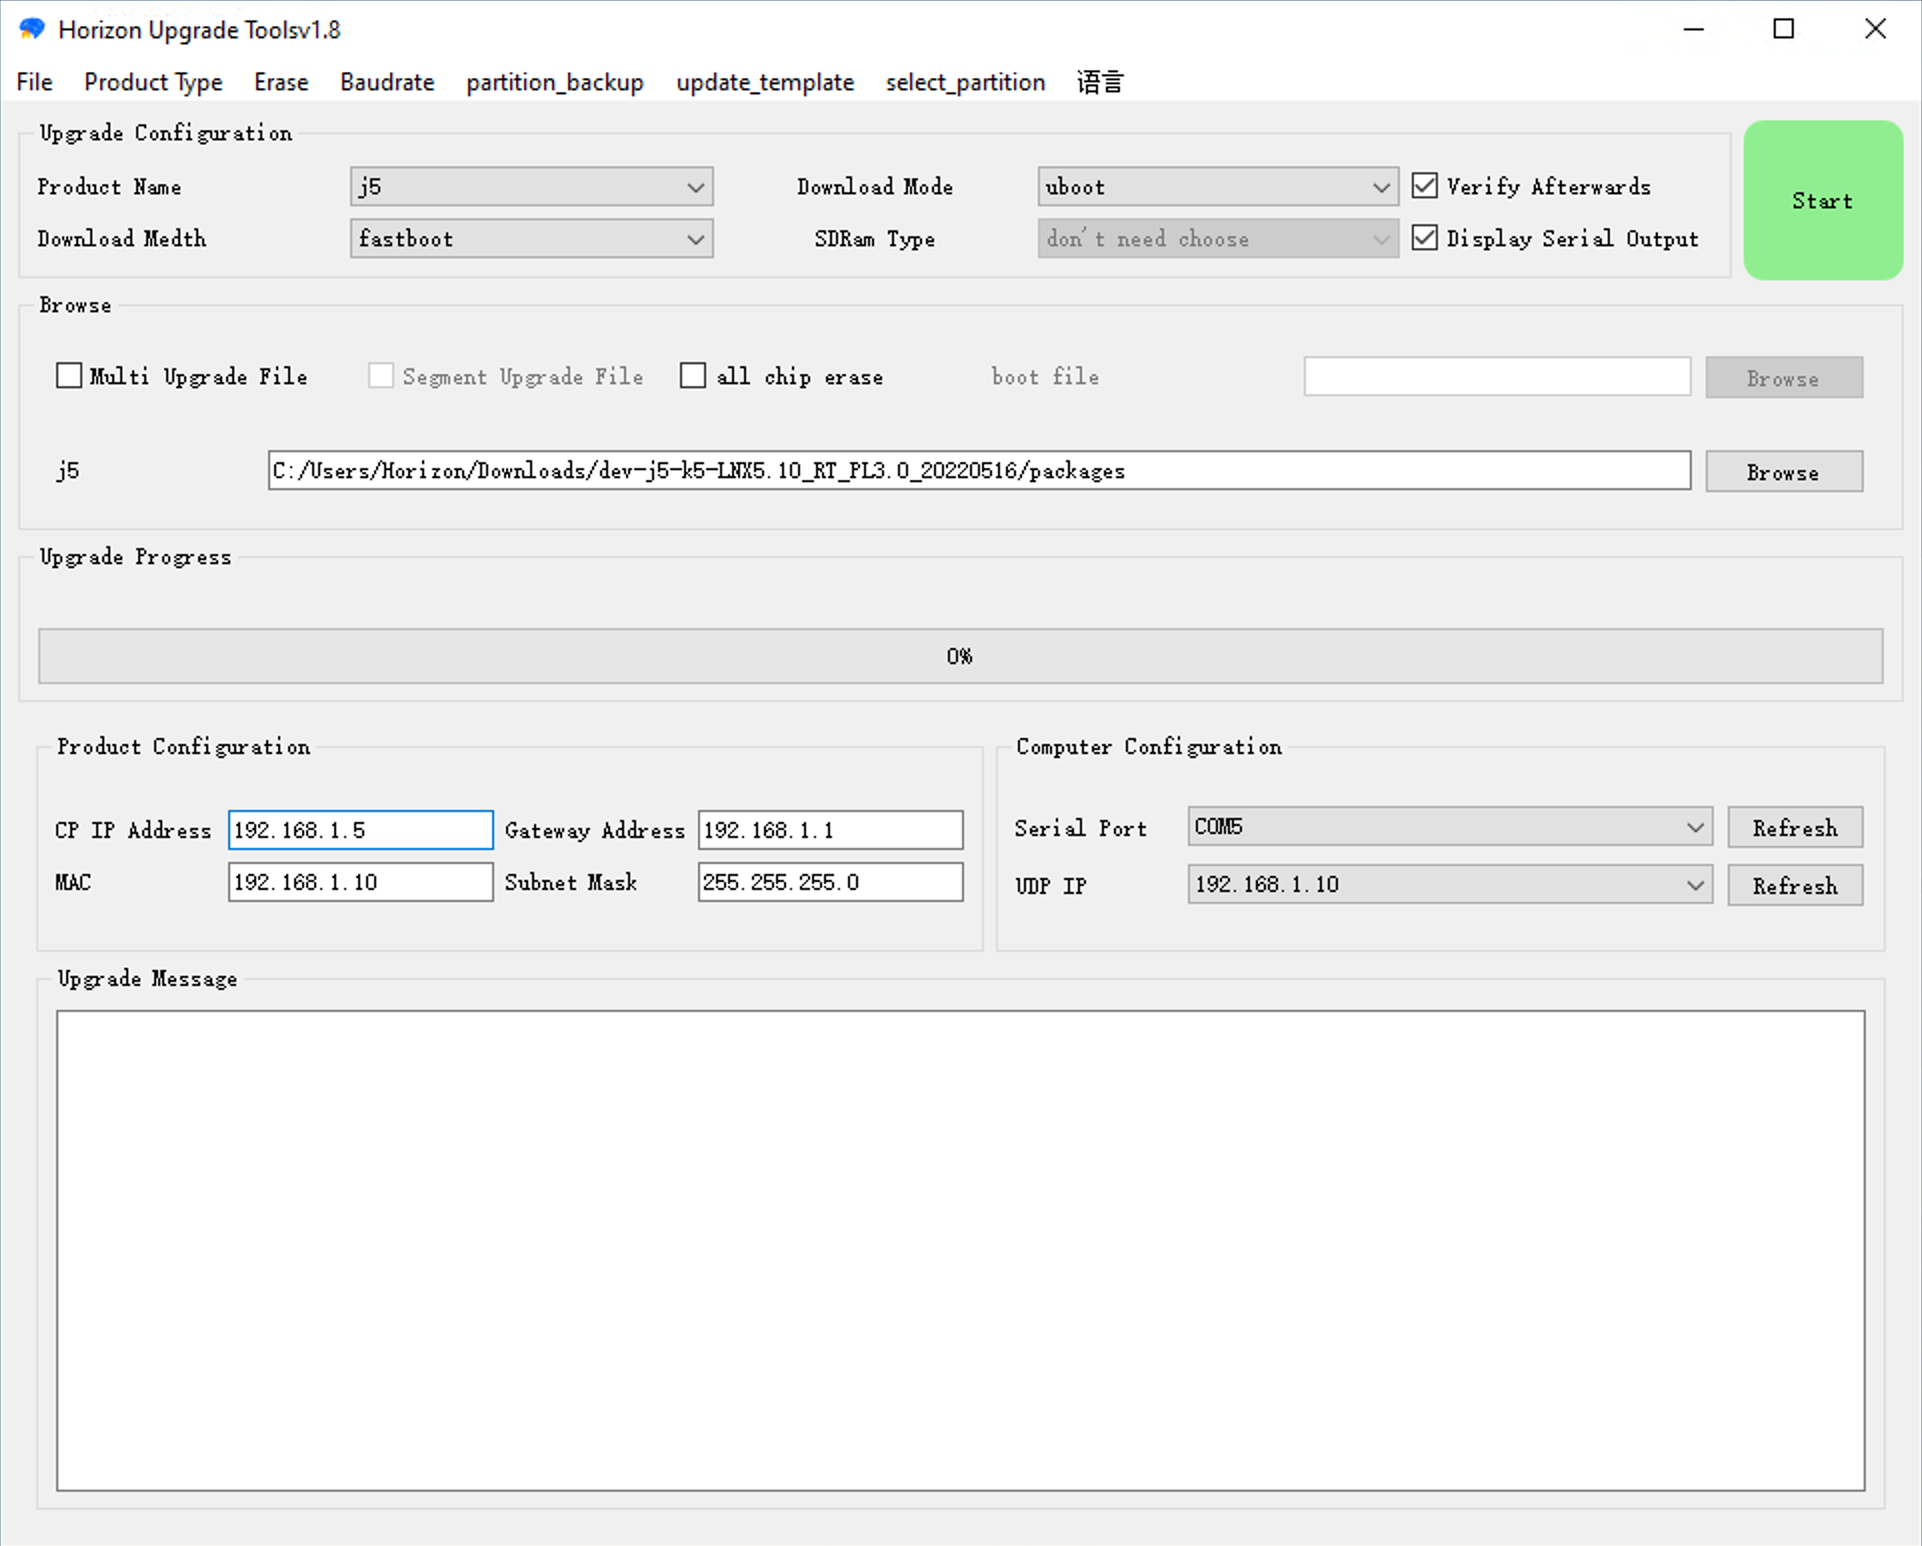Viewport: 1922px width, 1546px height.
Task: Click inside the Upgrade Message text area
Action: click(960, 1250)
